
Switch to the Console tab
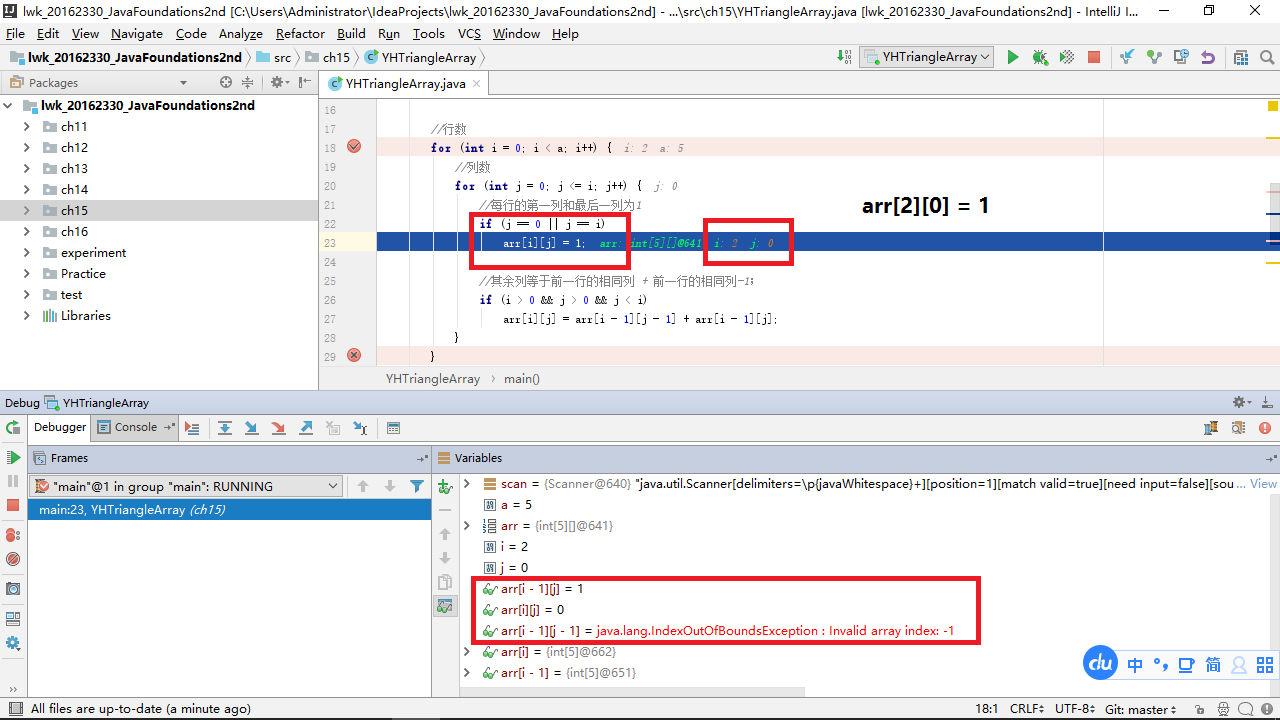(135, 427)
